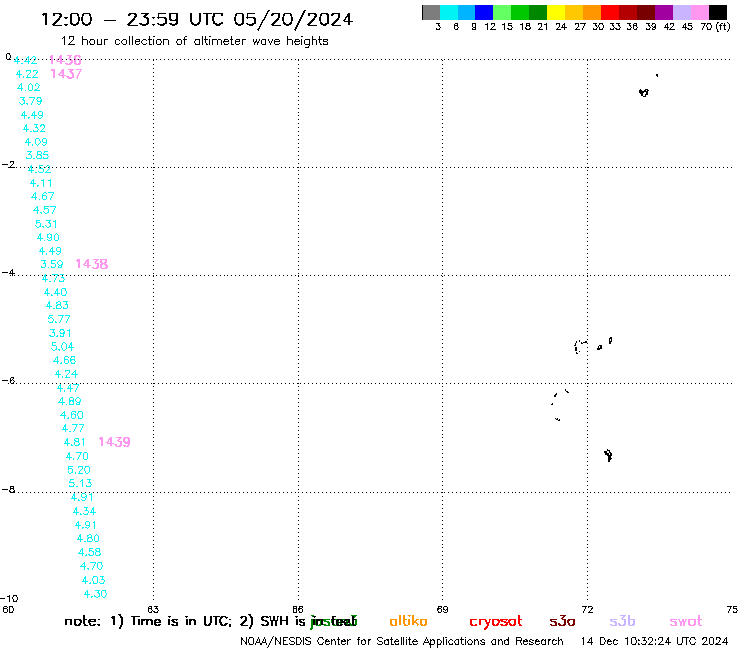Click the gray swatch in the color scale
This screenshot has width=740, height=650.
point(431,12)
